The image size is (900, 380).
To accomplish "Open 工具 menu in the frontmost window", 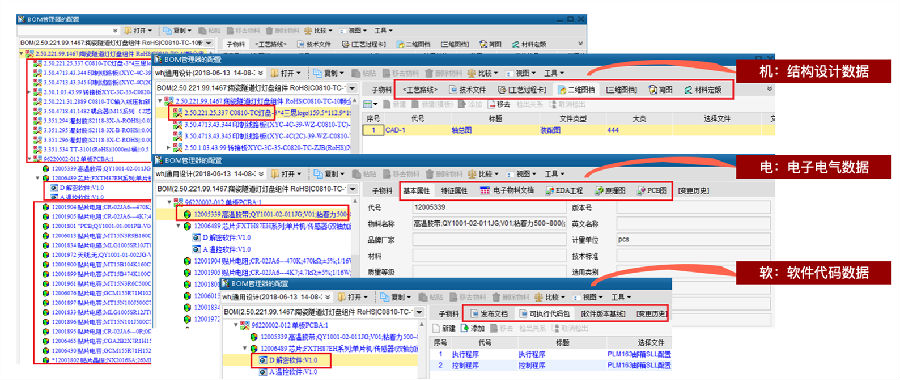I will point(620,297).
